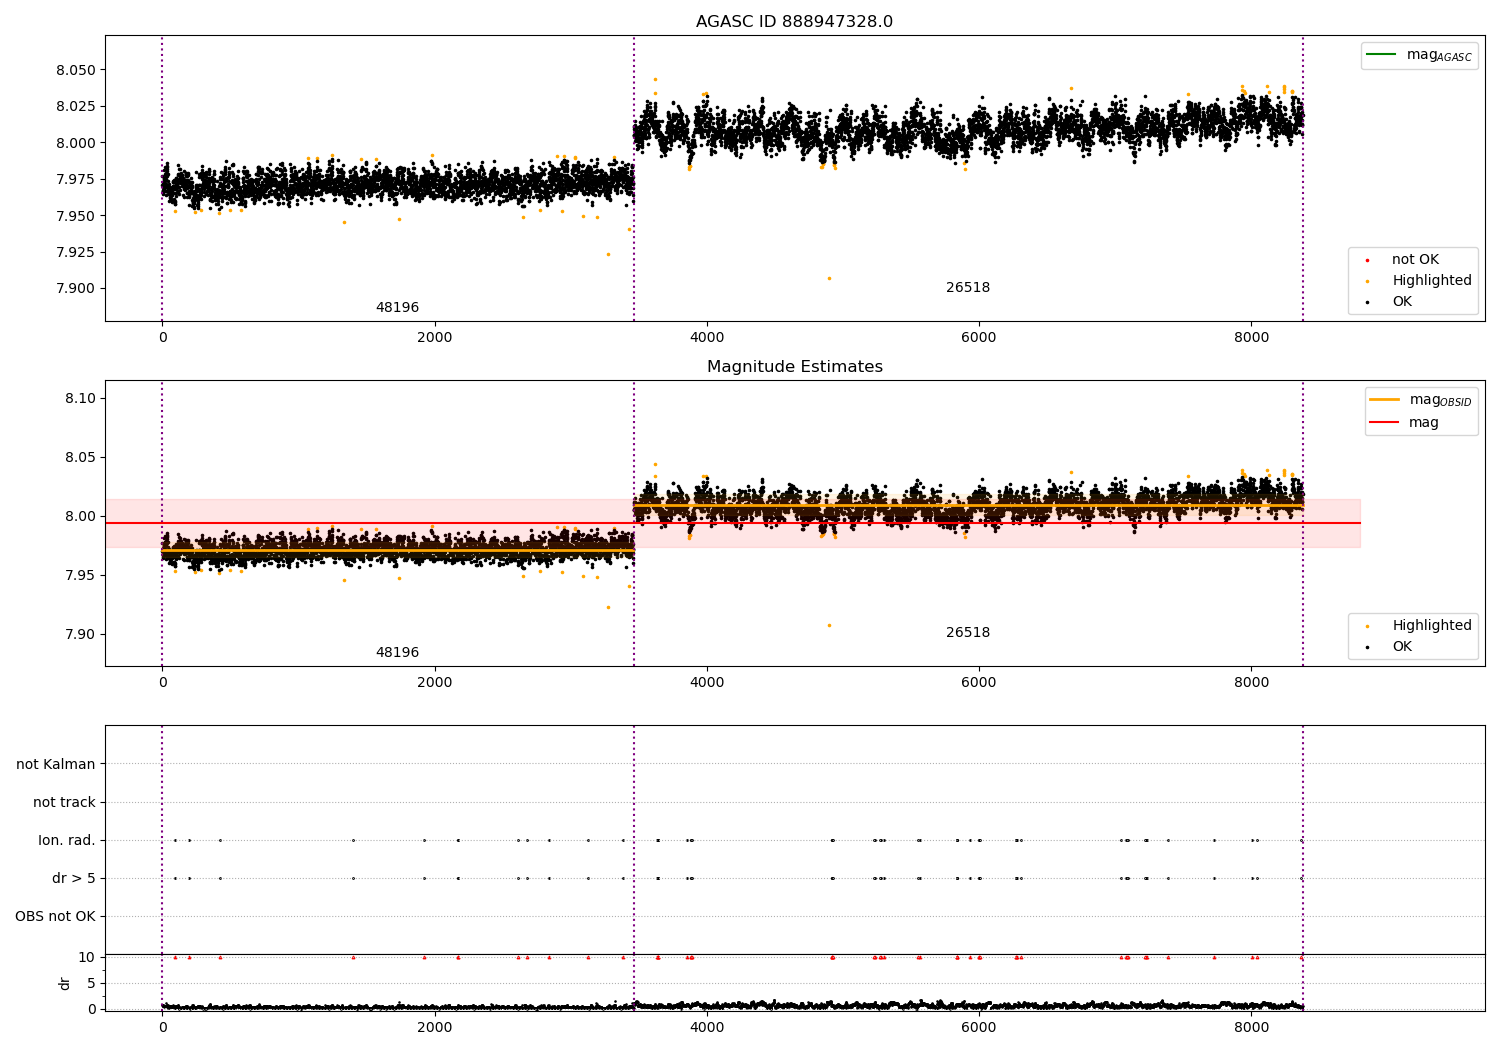The width and height of the screenshot is (1500, 1050).
Task: Click 'Highlighted' legend entry in top plot
Action: [1419, 281]
